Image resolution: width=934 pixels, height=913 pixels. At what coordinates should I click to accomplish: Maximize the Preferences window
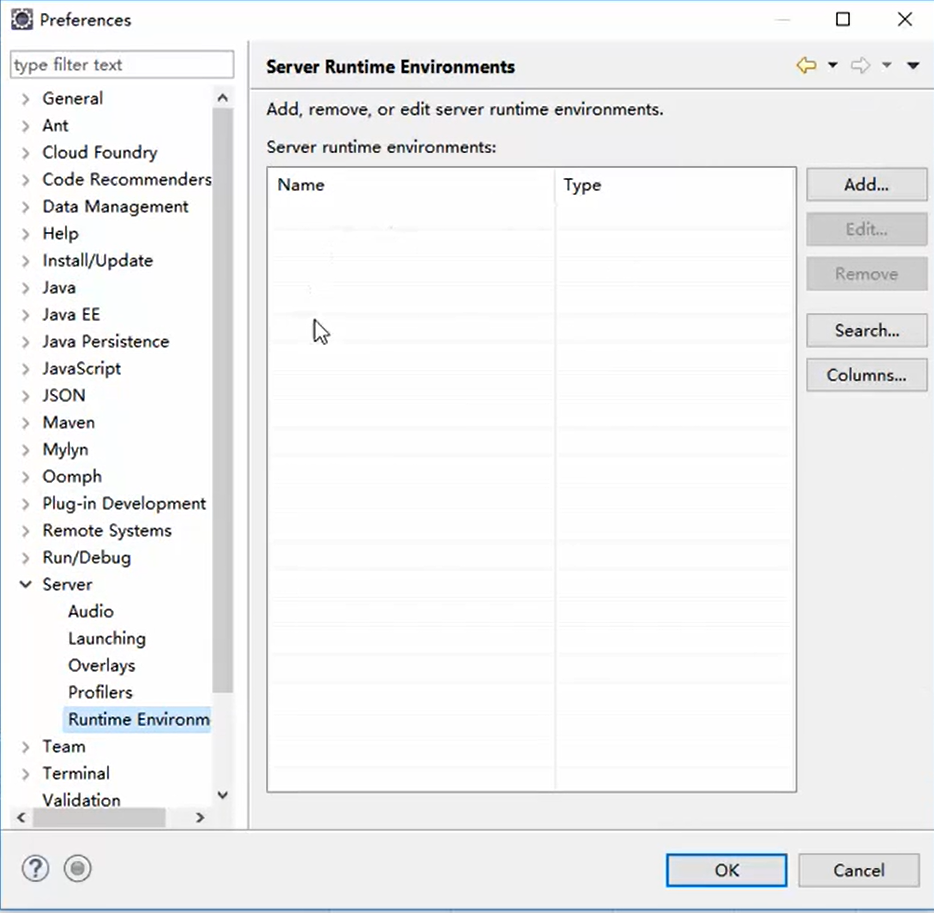coord(843,20)
